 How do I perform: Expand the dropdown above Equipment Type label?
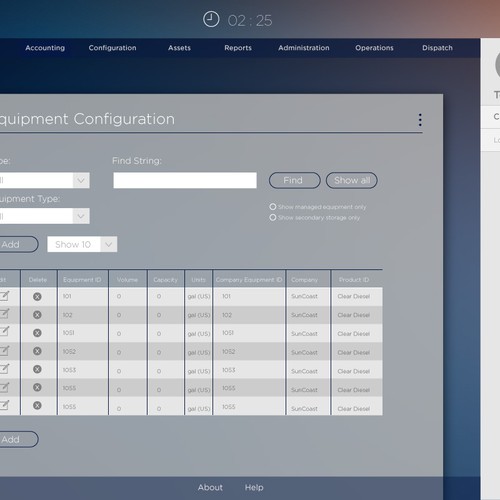click(x=81, y=180)
